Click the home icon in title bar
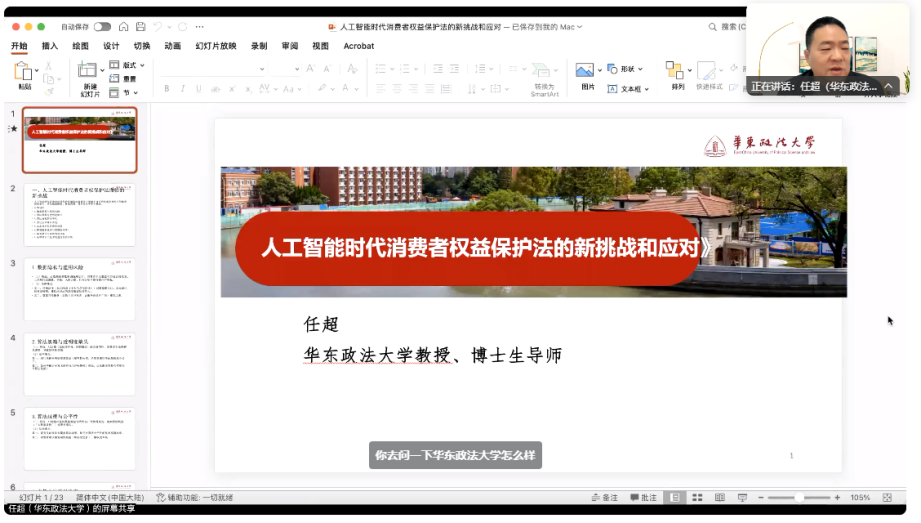Image resolution: width=921 pixels, height=523 pixels. [122, 27]
